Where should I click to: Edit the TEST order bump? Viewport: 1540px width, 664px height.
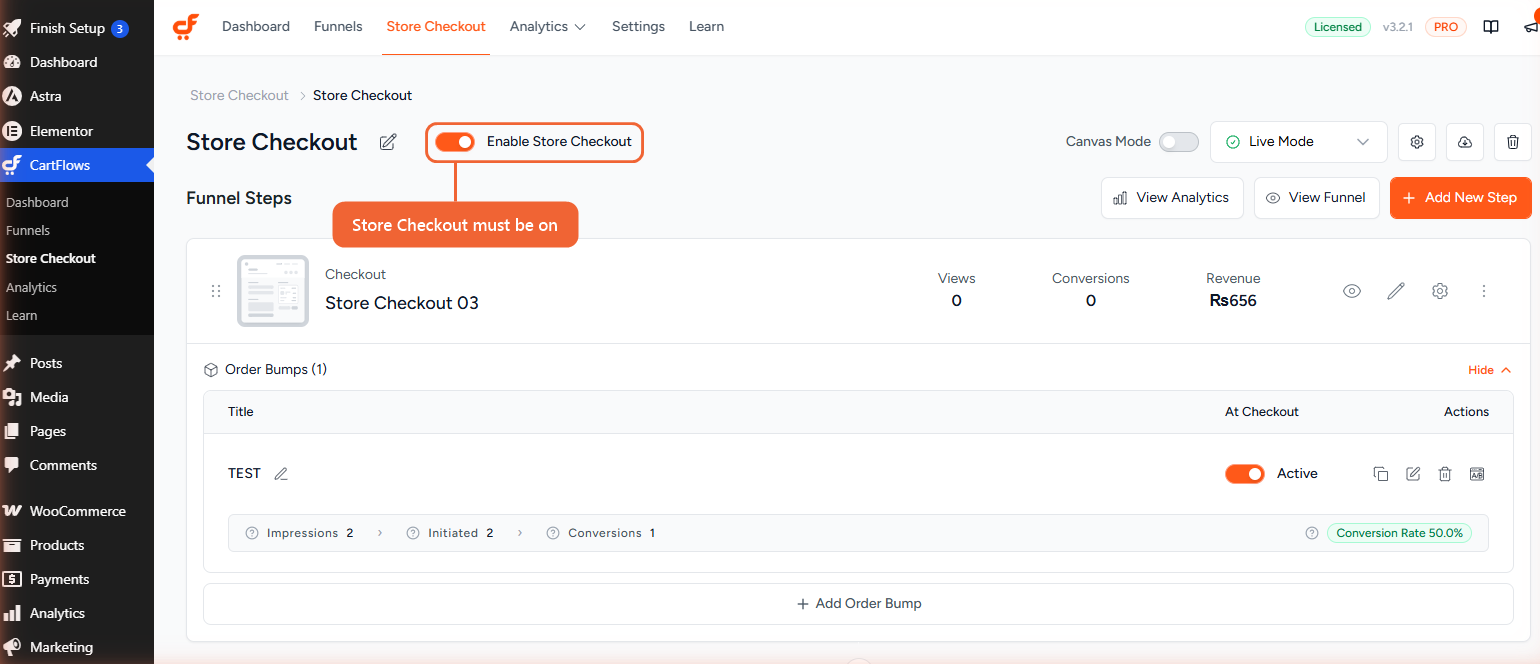pyautogui.click(x=1413, y=474)
